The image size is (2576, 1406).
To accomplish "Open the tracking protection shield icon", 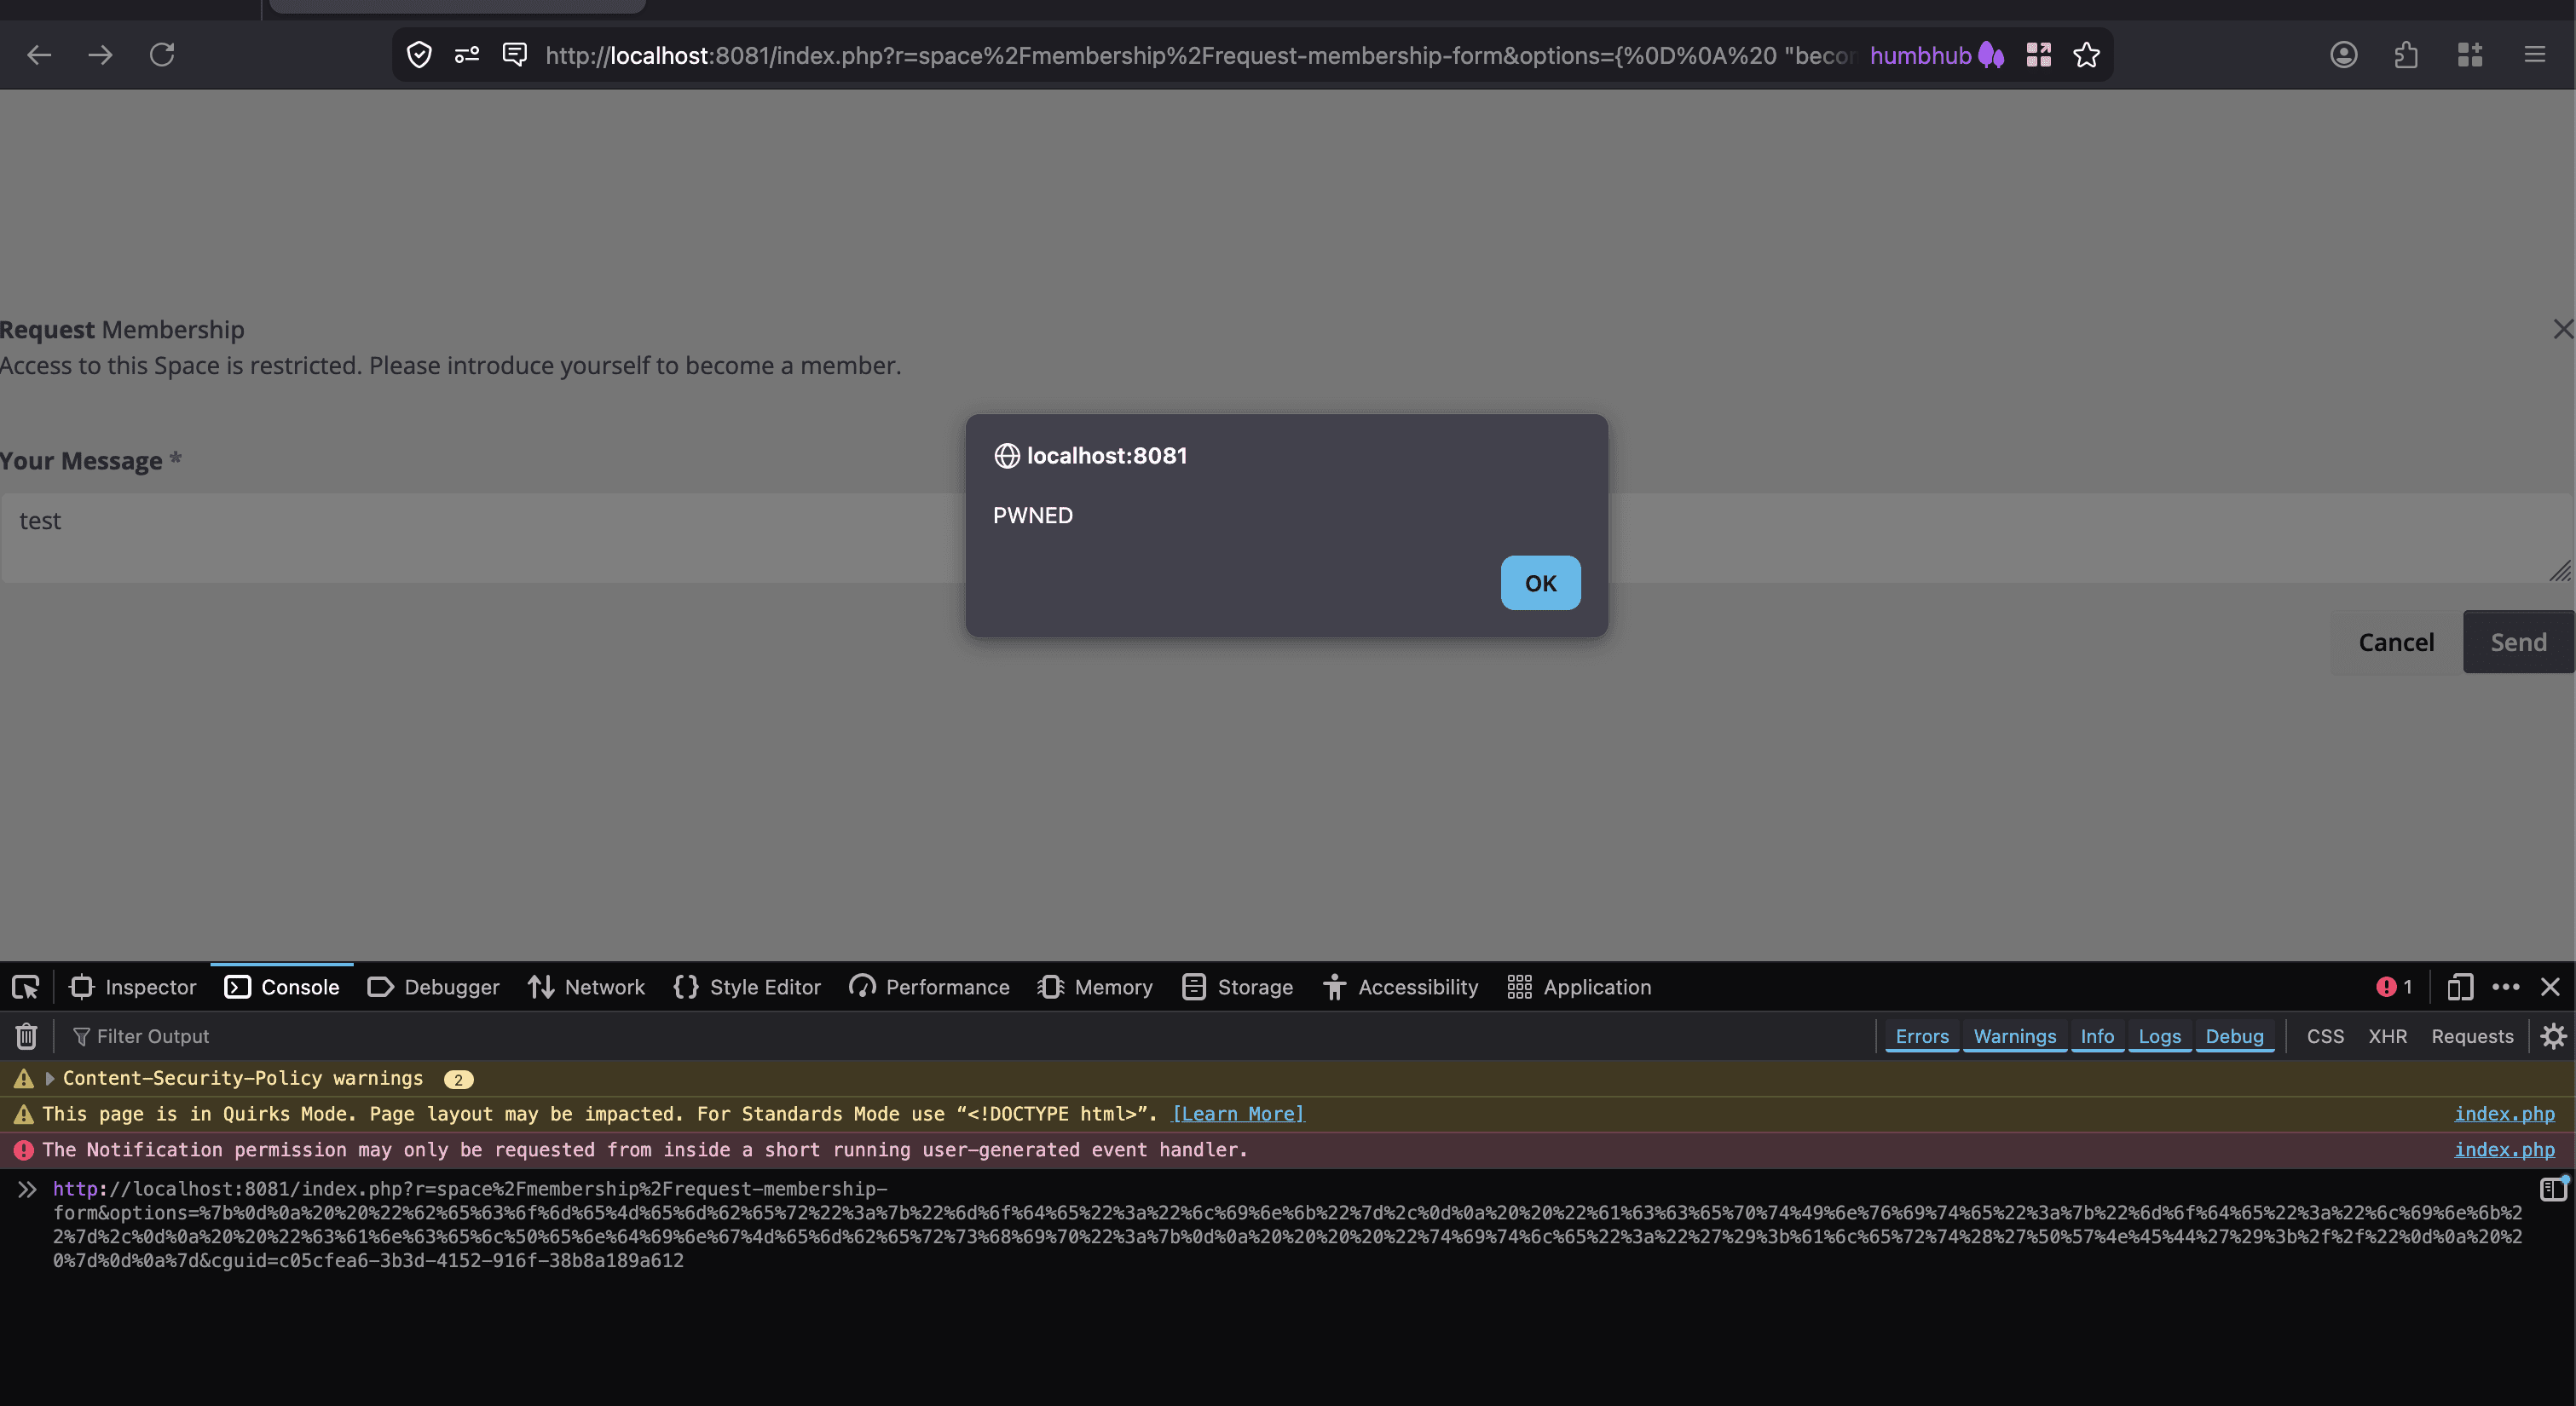I will pos(419,55).
